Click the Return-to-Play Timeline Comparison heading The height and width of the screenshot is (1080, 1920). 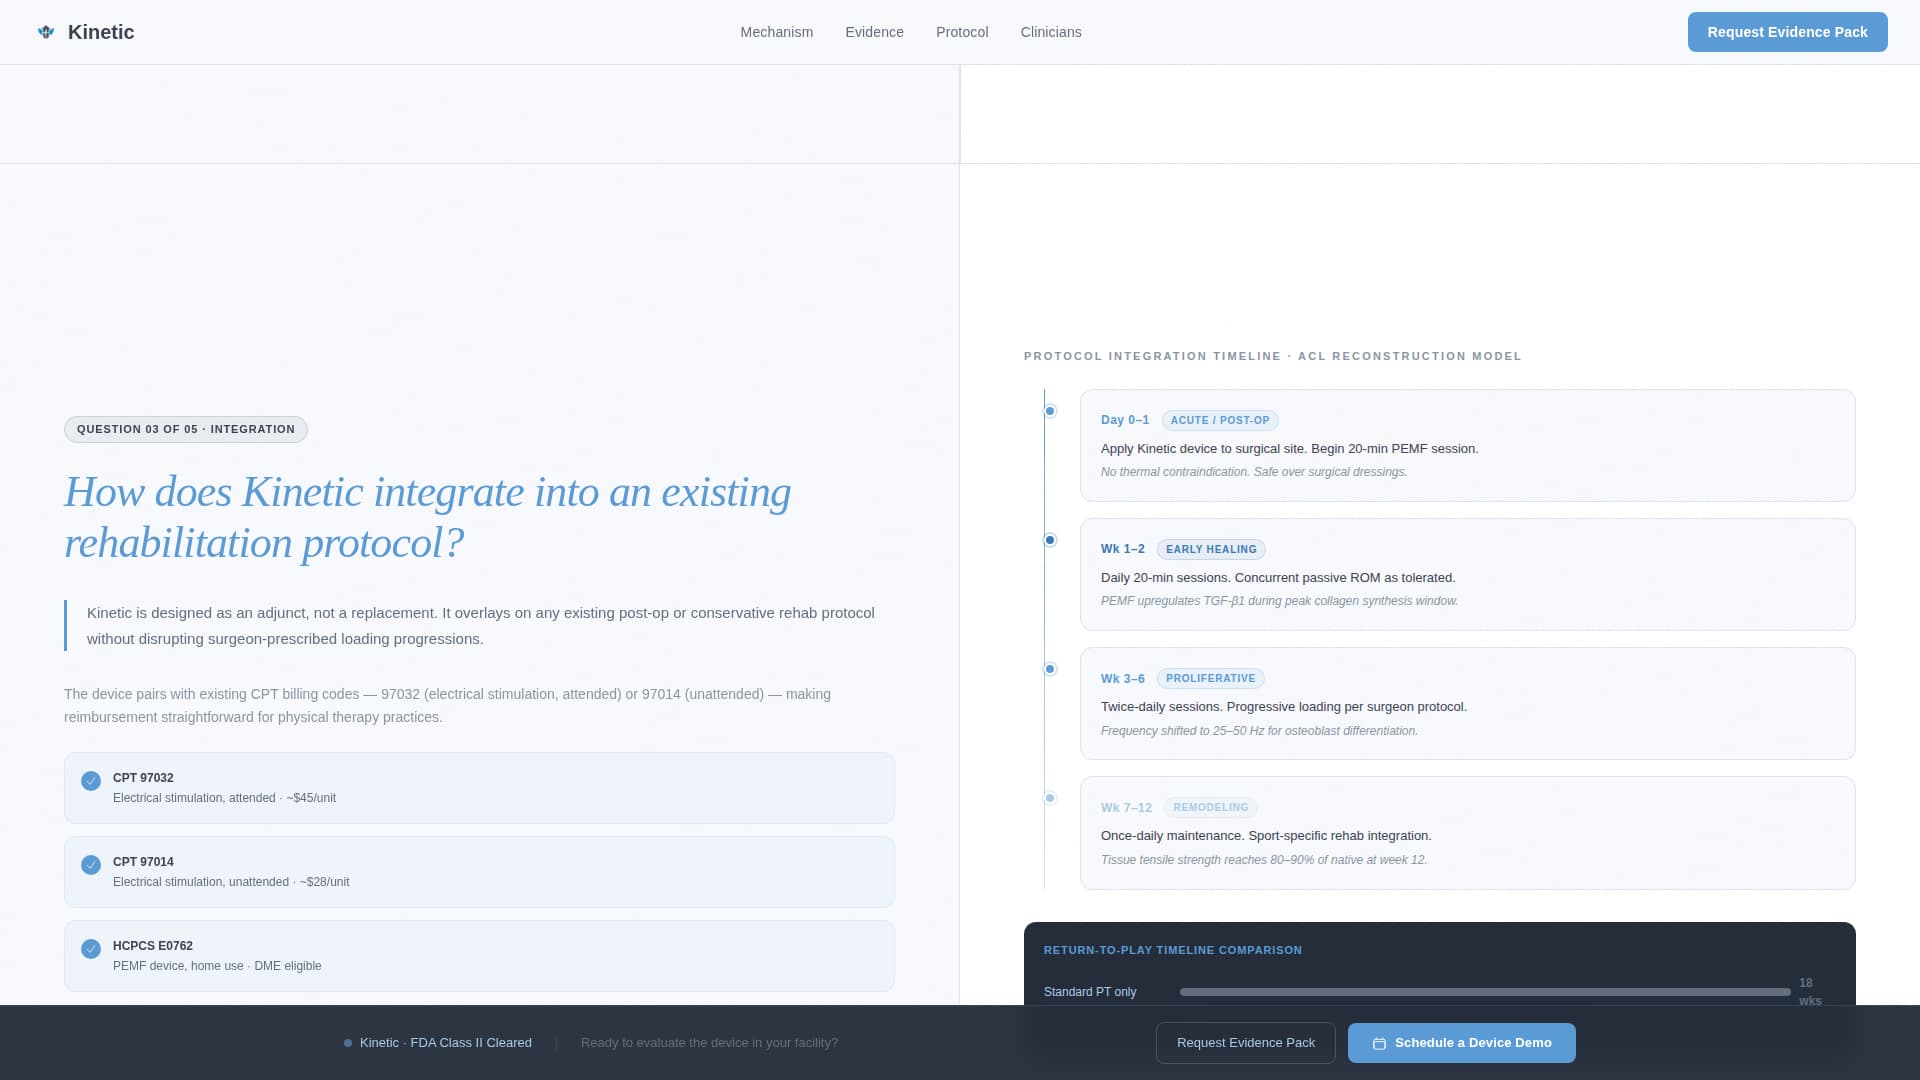coord(1173,950)
